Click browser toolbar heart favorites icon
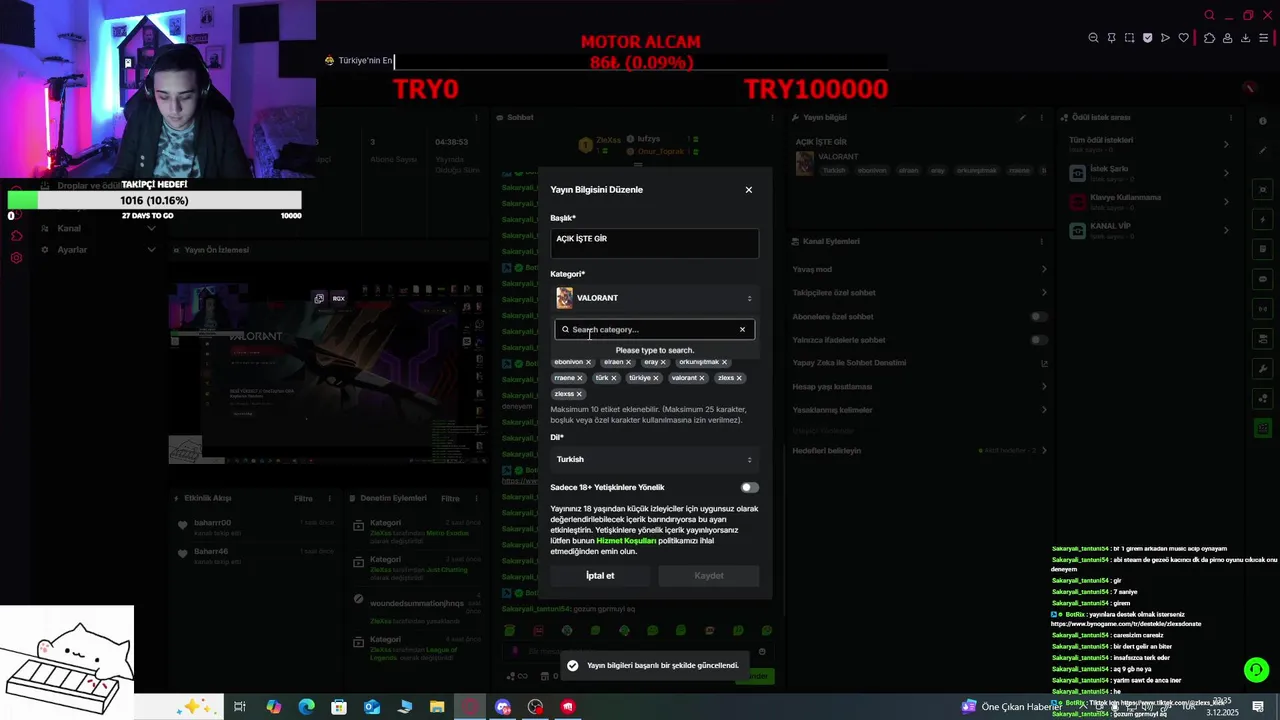This screenshot has width=1280, height=720. [x=1184, y=38]
